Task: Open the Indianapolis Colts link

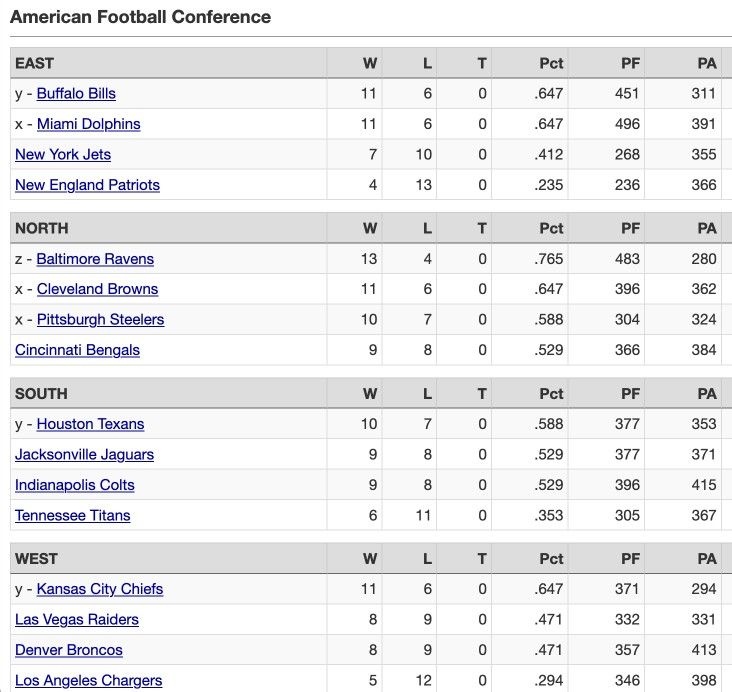Action: (75, 485)
